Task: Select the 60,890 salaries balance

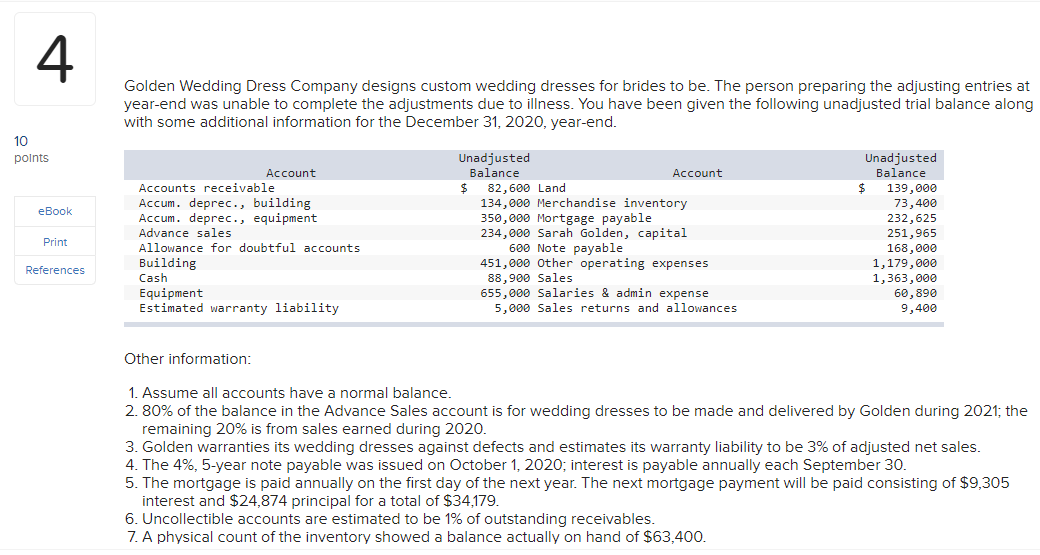Action: point(916,293)
